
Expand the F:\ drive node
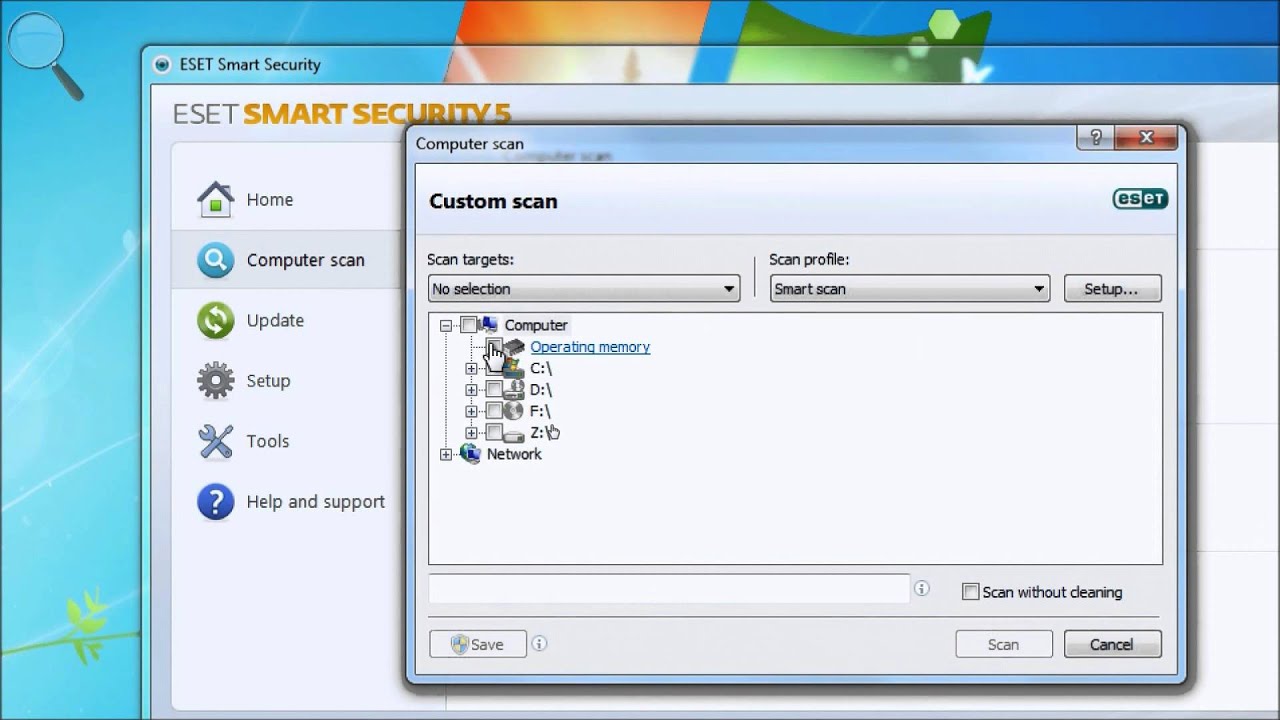click(x=471, y=412)
